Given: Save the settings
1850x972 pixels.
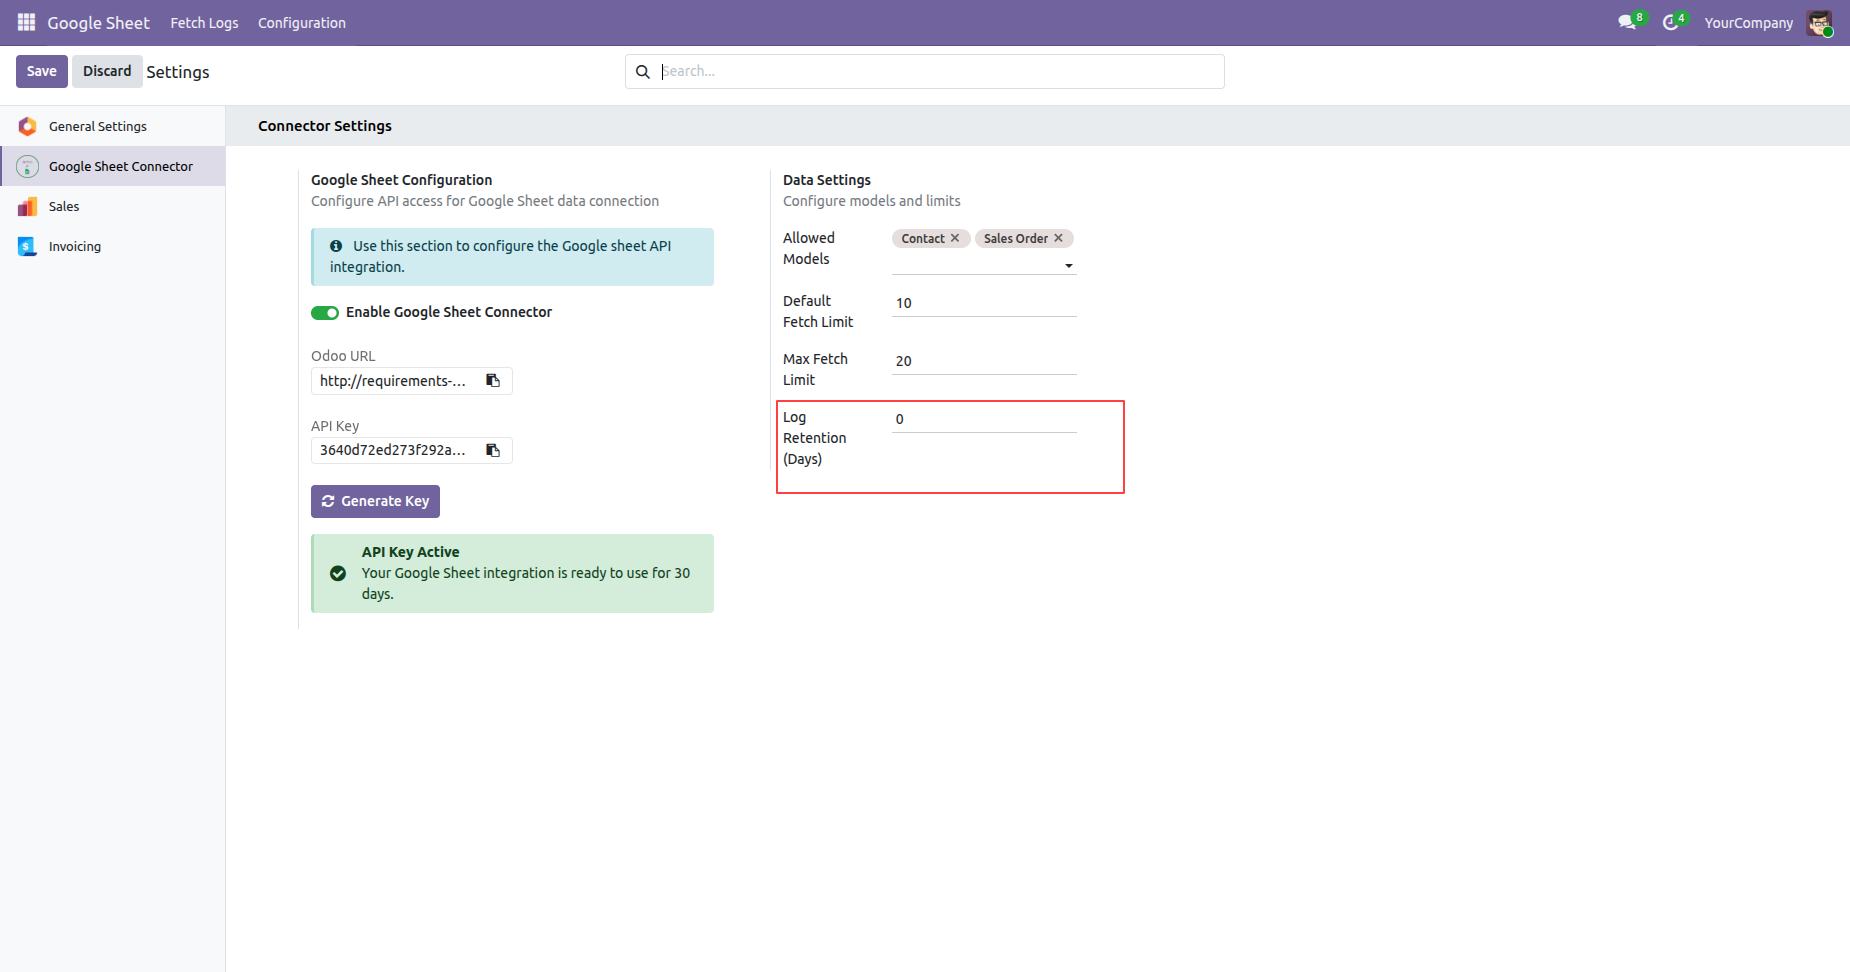Looking at the screenshot, I should (x=42, y=71).
